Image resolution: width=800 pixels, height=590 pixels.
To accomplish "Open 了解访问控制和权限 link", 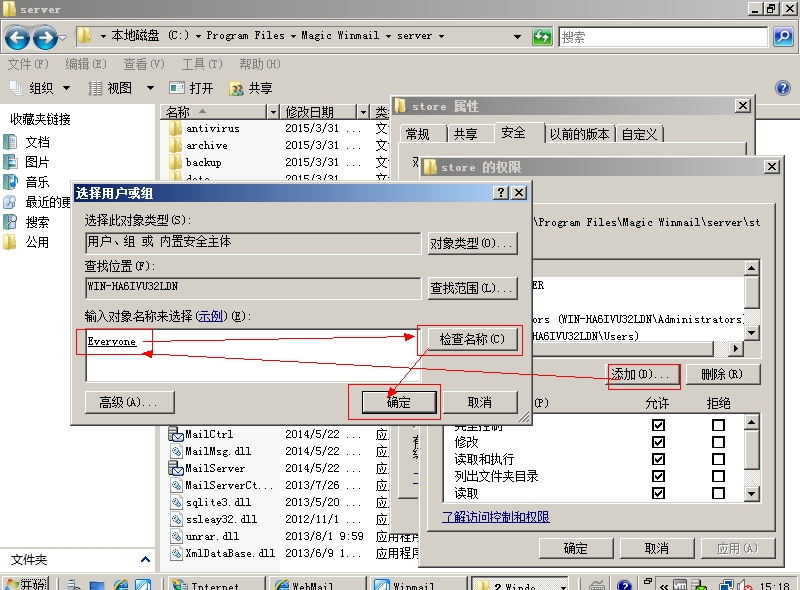I will [495, 517].
